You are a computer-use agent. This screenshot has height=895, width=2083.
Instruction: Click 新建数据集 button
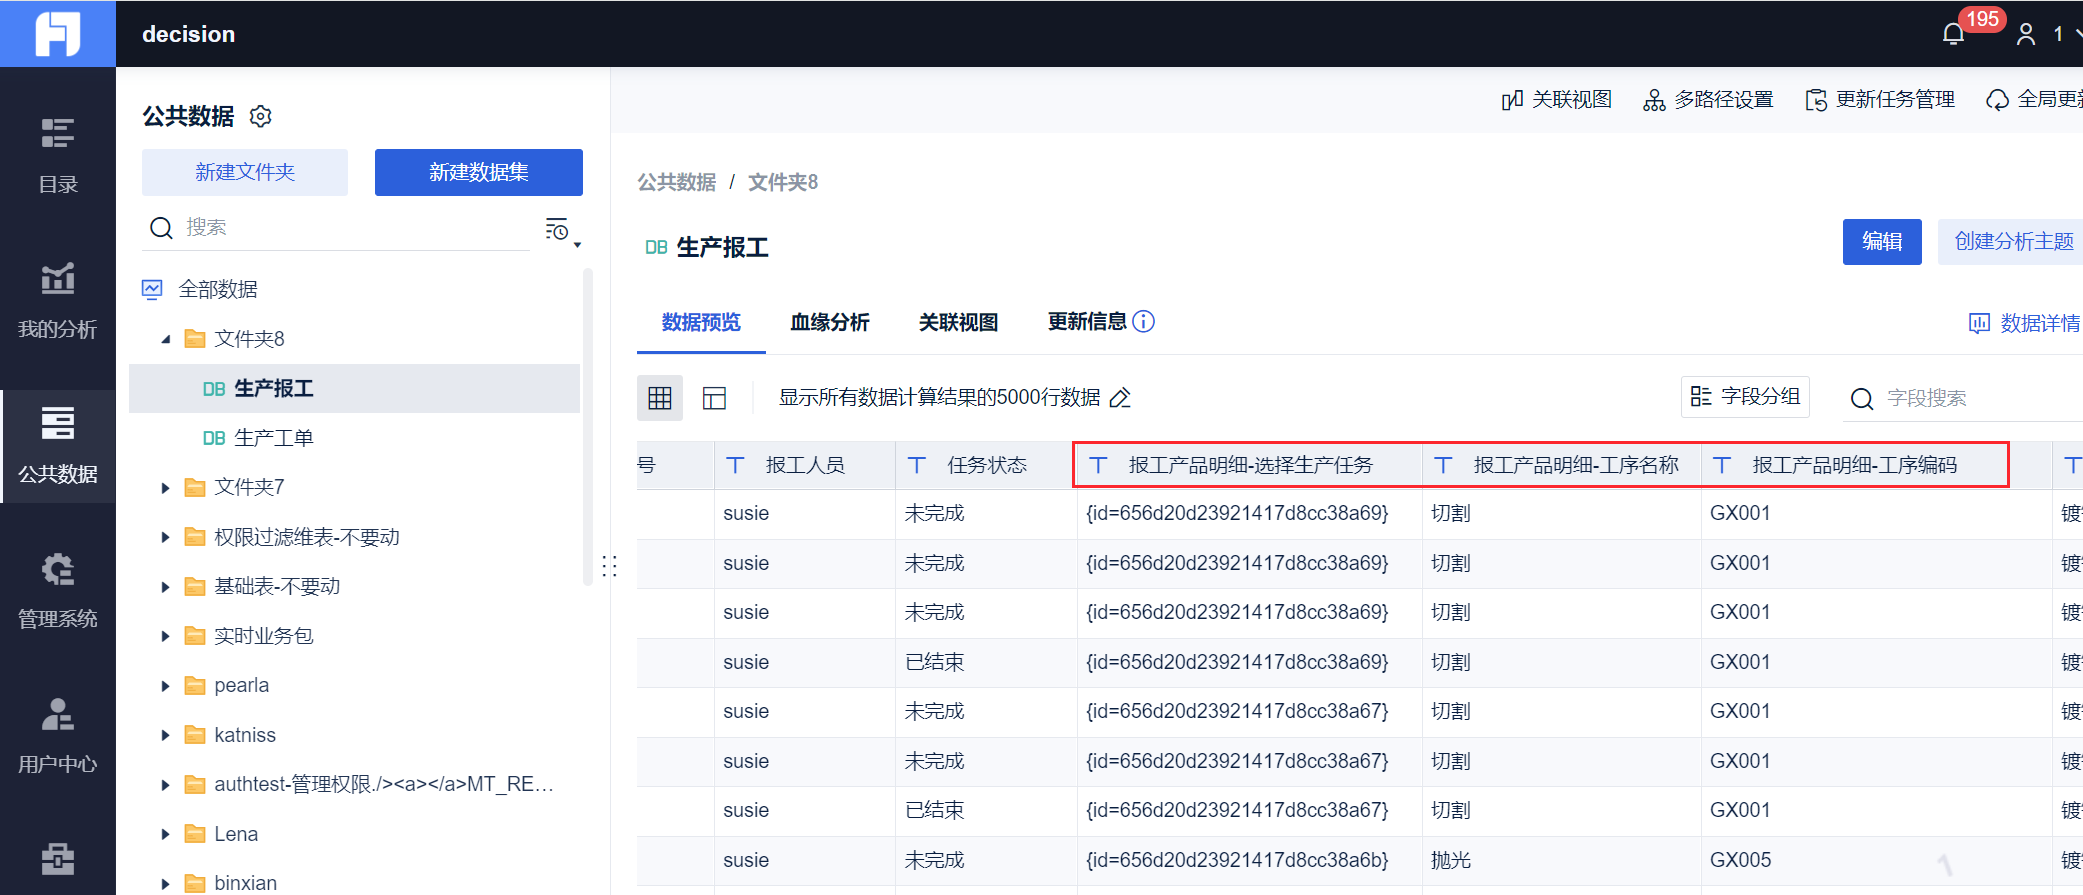coord(479,172)
